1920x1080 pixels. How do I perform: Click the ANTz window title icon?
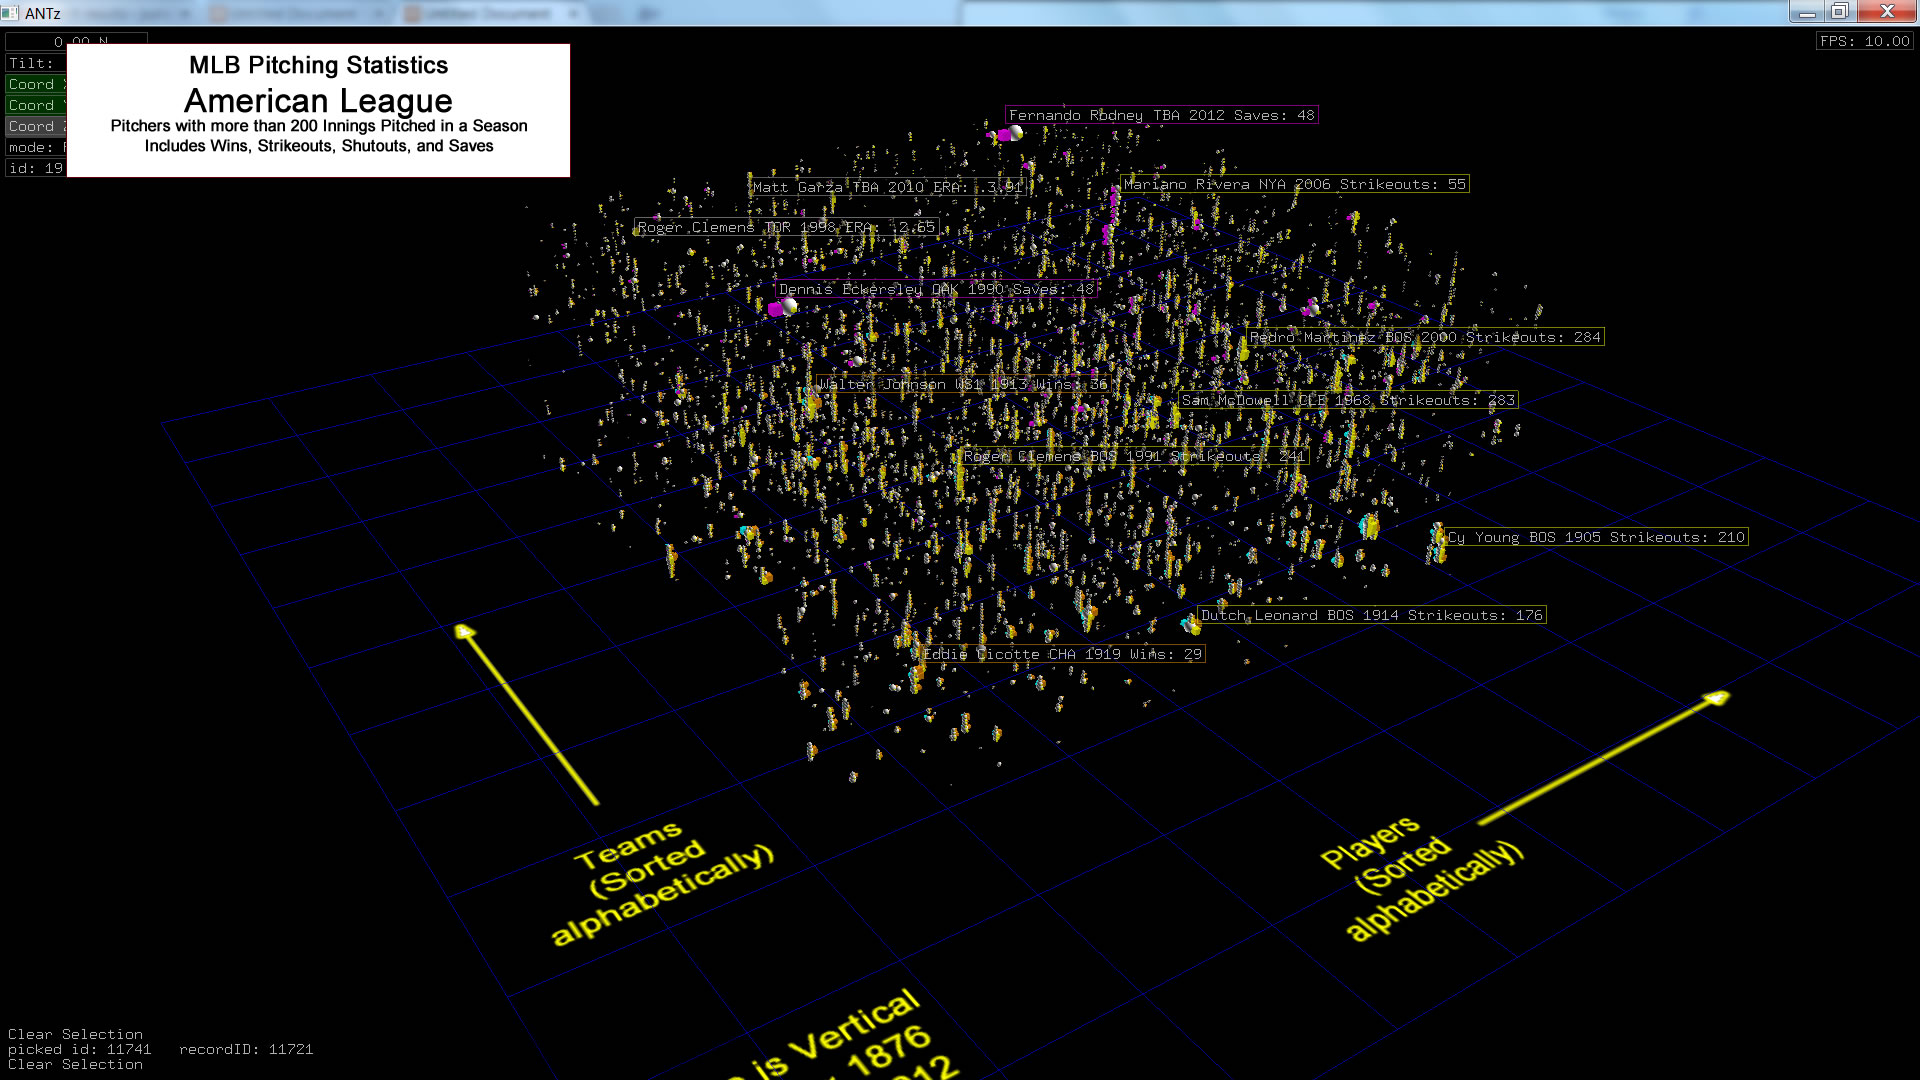(x=10, y=13)
